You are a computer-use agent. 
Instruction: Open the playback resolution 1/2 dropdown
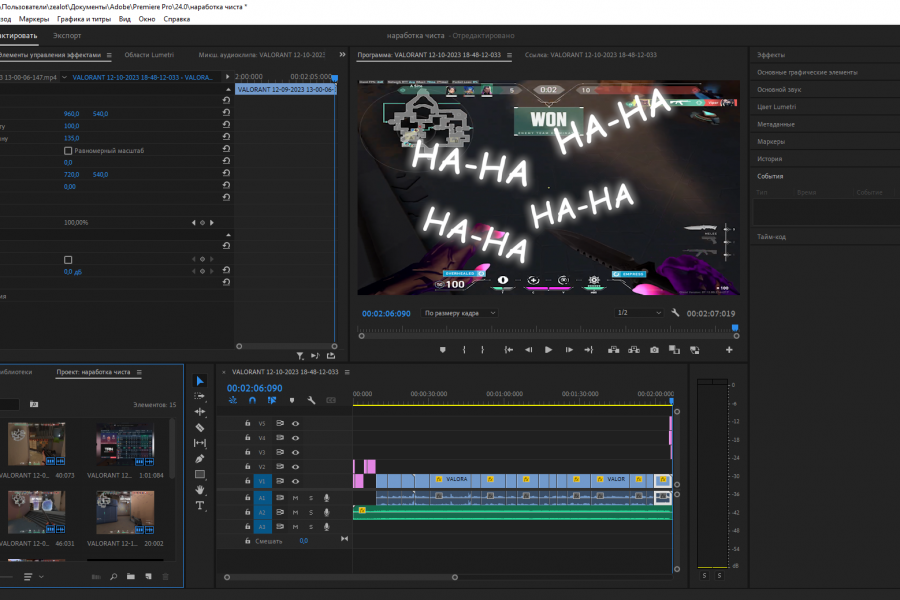(639, 313)
